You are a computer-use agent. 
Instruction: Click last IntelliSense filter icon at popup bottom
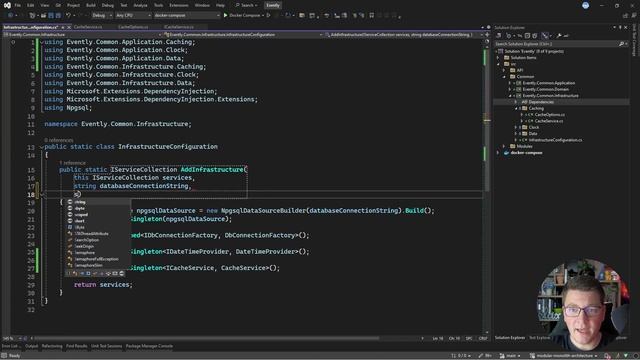[x=122, y=273]
